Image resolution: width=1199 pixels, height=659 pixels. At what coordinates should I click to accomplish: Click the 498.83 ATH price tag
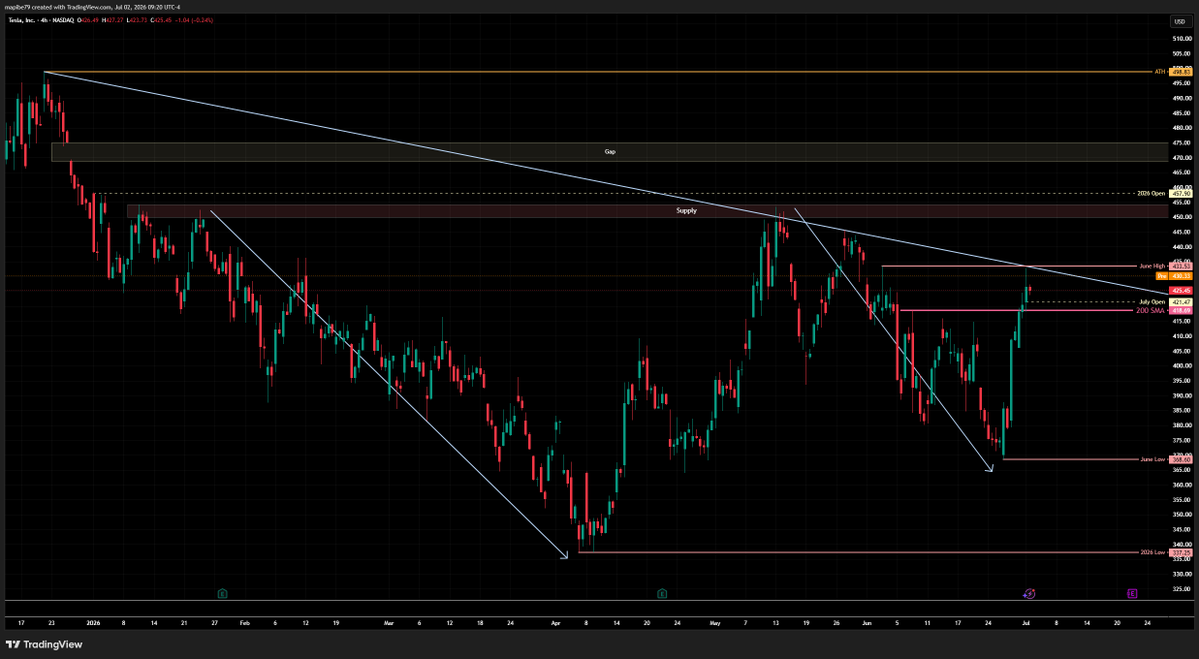(1181, 72)
